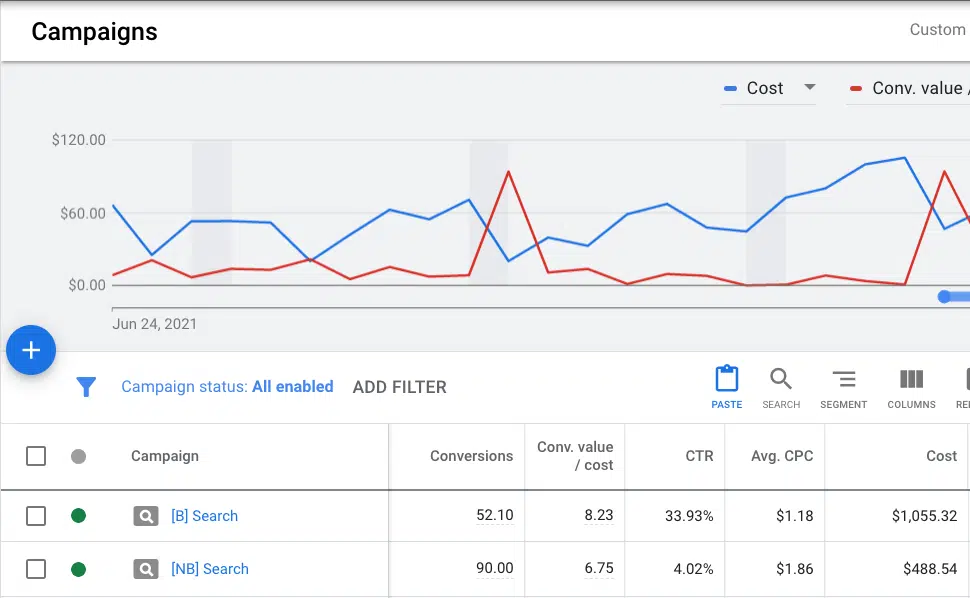Open the [NB] Search campaign link
The width and height of the screenshot is (970, 598).
pyautogui.click(x=210, y=569)
